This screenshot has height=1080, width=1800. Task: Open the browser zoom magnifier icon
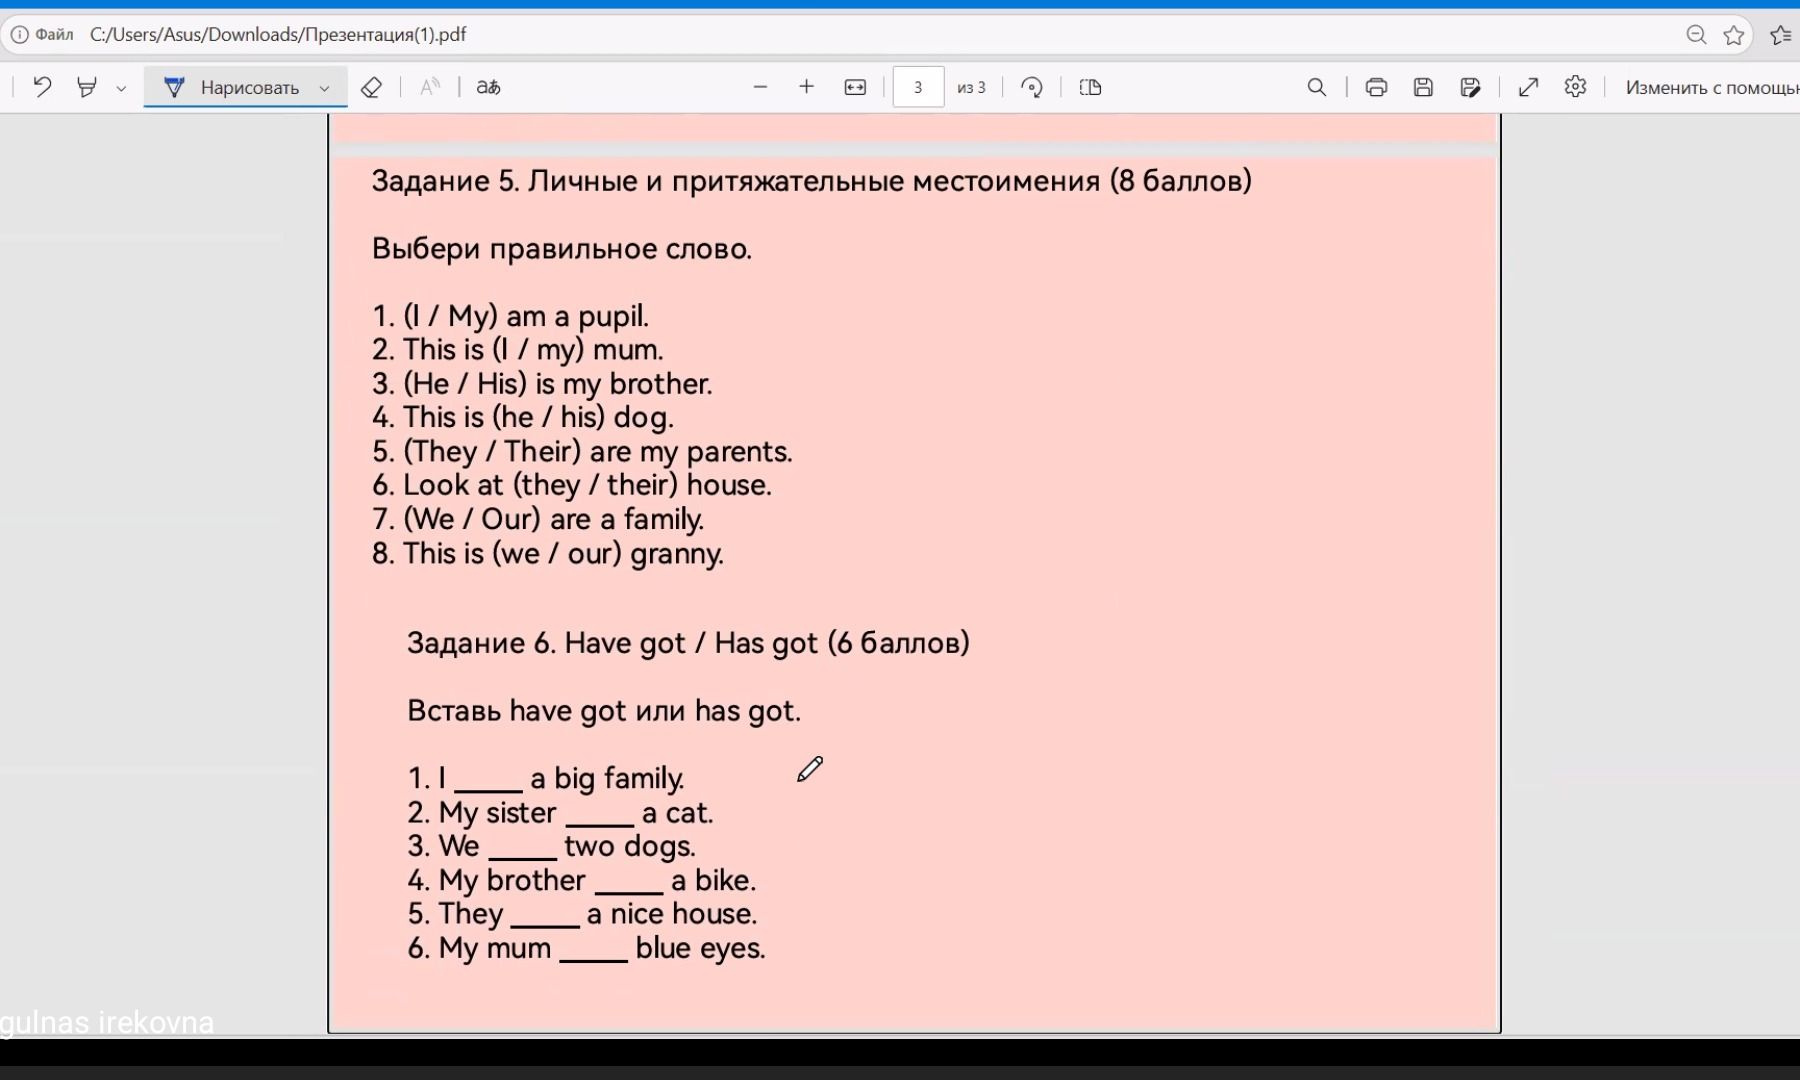(1696, 35)
